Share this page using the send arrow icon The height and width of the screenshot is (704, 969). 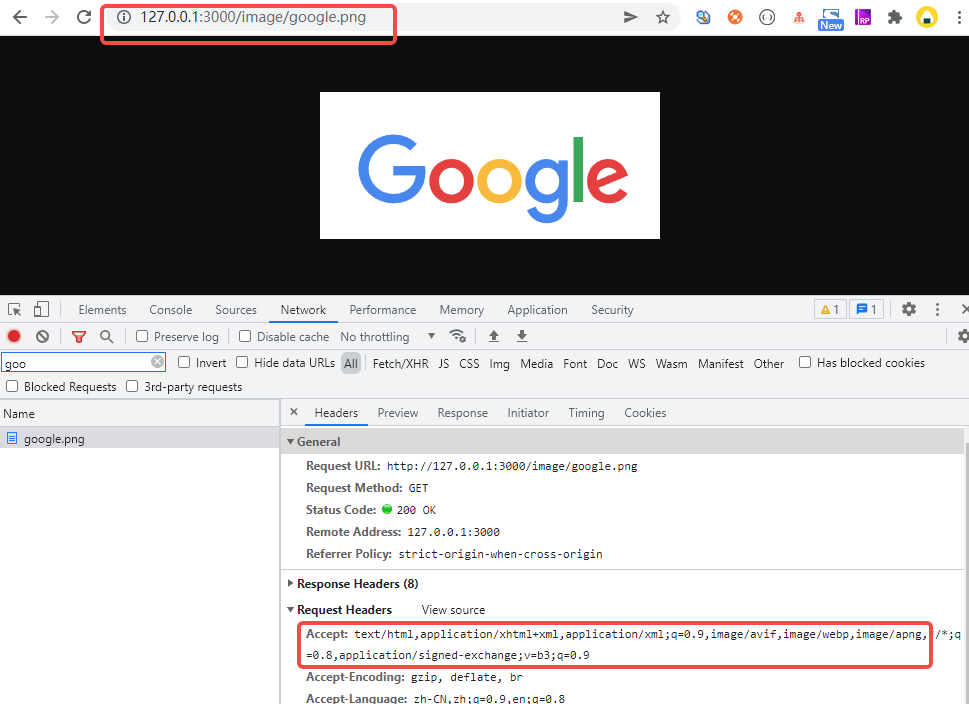[x=630, y=17]
